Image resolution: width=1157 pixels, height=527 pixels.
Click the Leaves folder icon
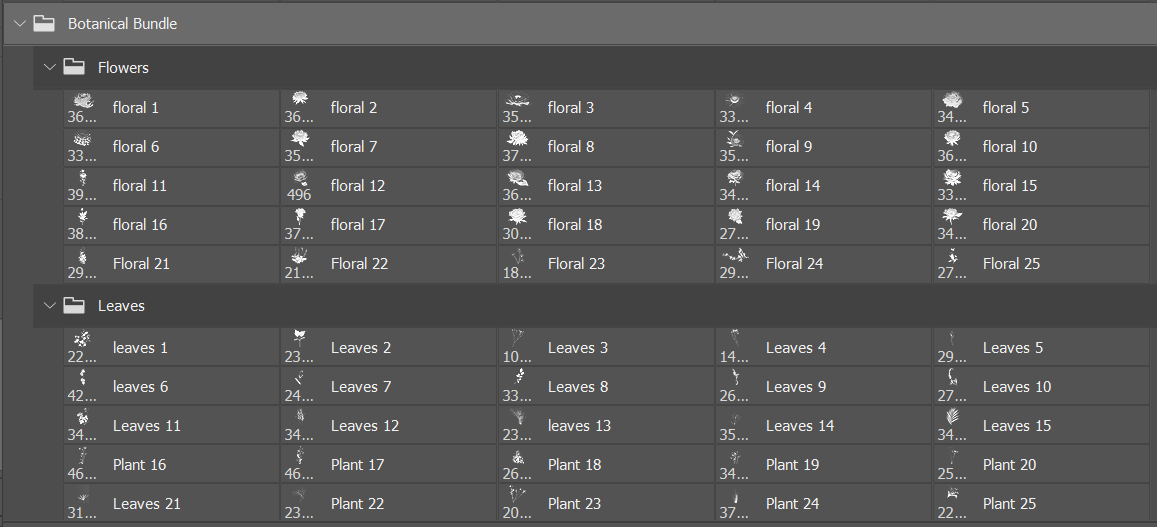74,306
